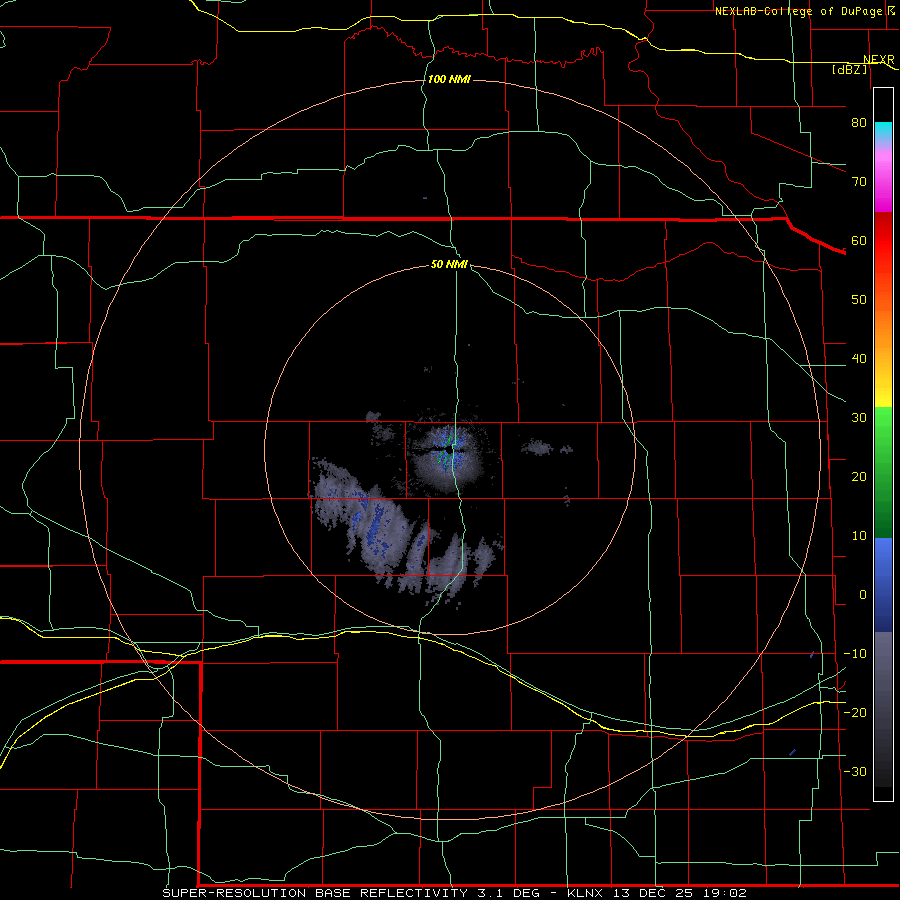Click the 10 value on the dBZ scale
This screenshot has height=900, width=900.
(x=859, y=536)
